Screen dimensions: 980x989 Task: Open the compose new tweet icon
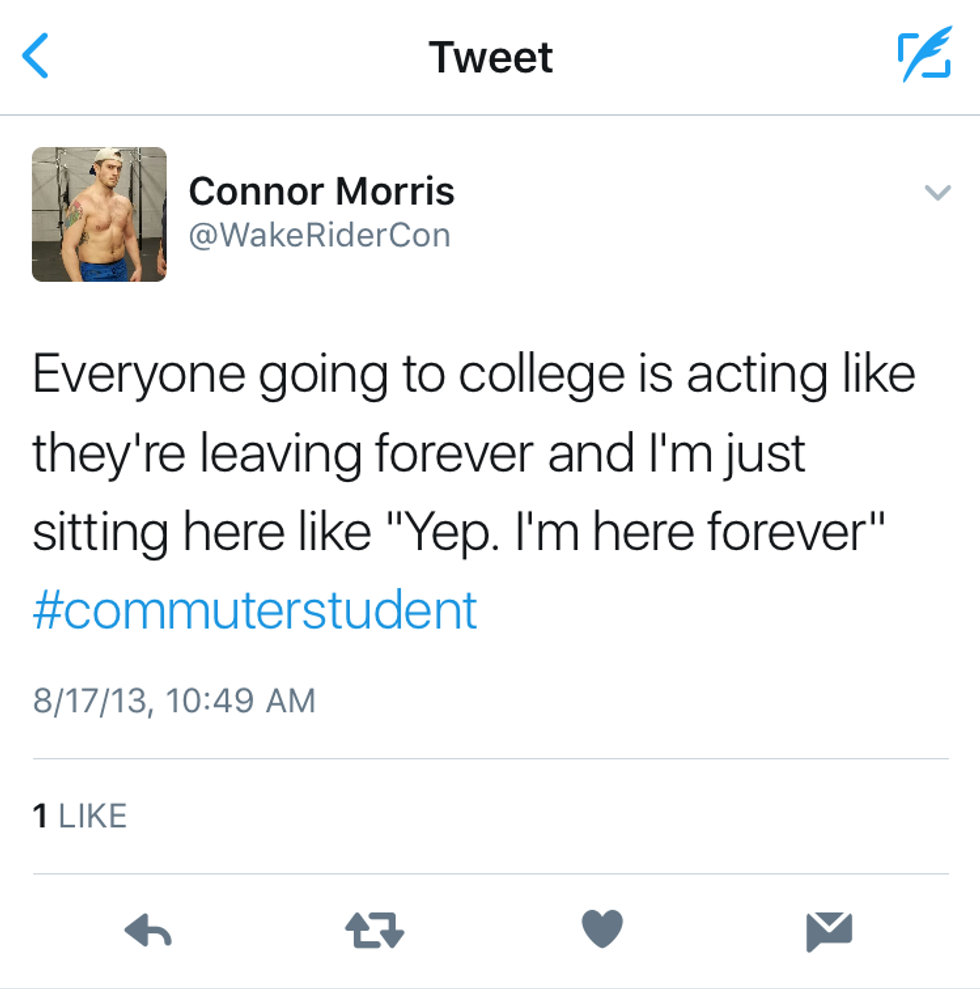tap(923, 56)
